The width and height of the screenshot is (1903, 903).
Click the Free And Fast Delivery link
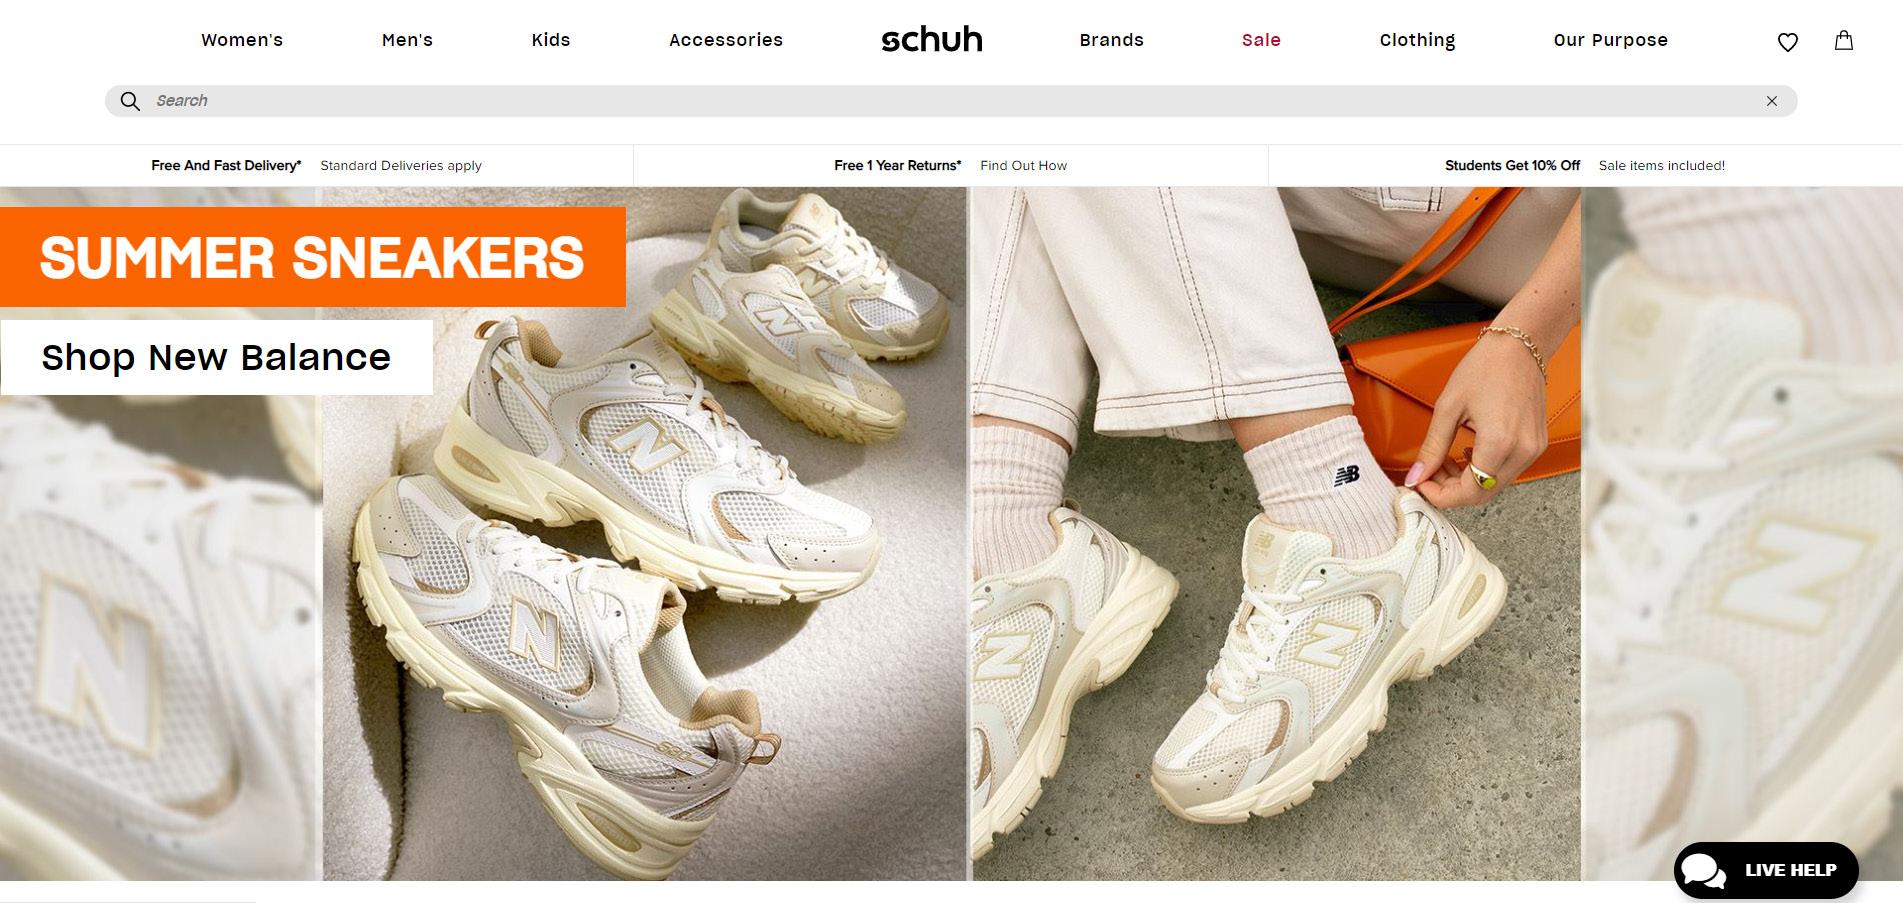pos(226,165)
